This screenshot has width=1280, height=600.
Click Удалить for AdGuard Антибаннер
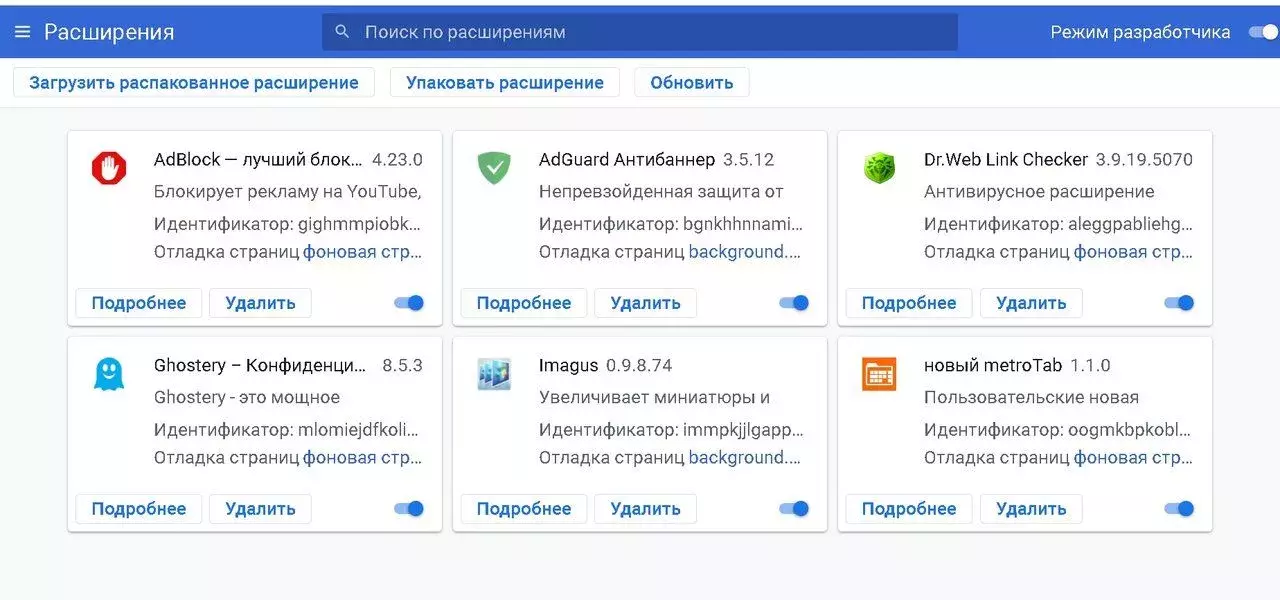click(x=645, y=303)
